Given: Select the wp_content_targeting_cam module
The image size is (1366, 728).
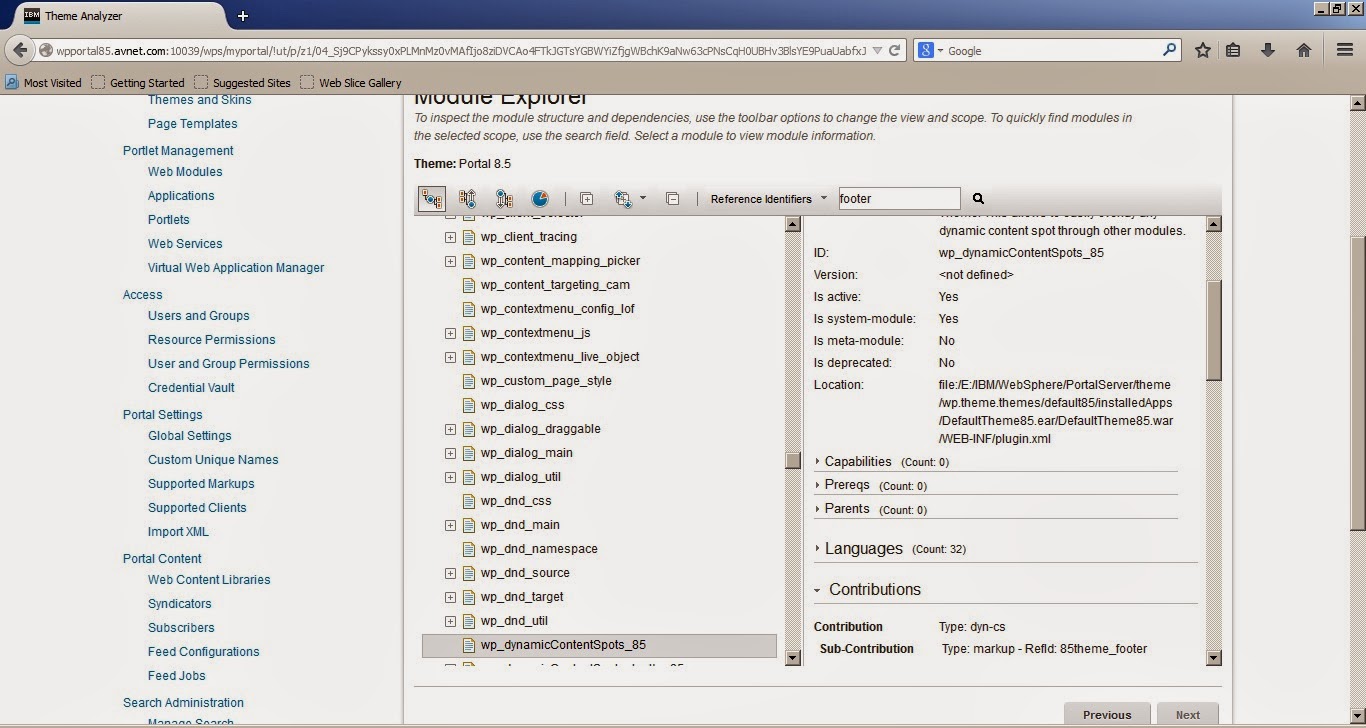Looking at the screenshot, I should [x=555, y=285].
